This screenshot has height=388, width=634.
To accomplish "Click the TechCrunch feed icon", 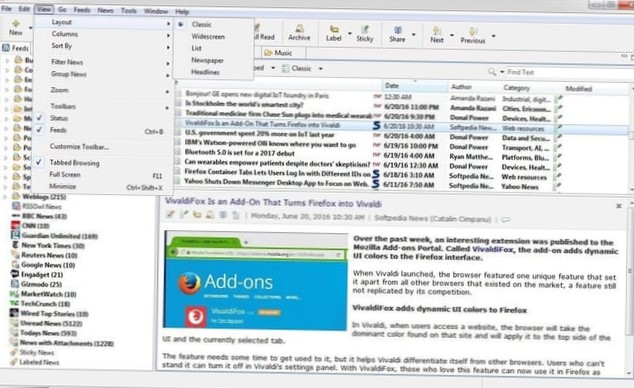I will [x=15, y=303].
